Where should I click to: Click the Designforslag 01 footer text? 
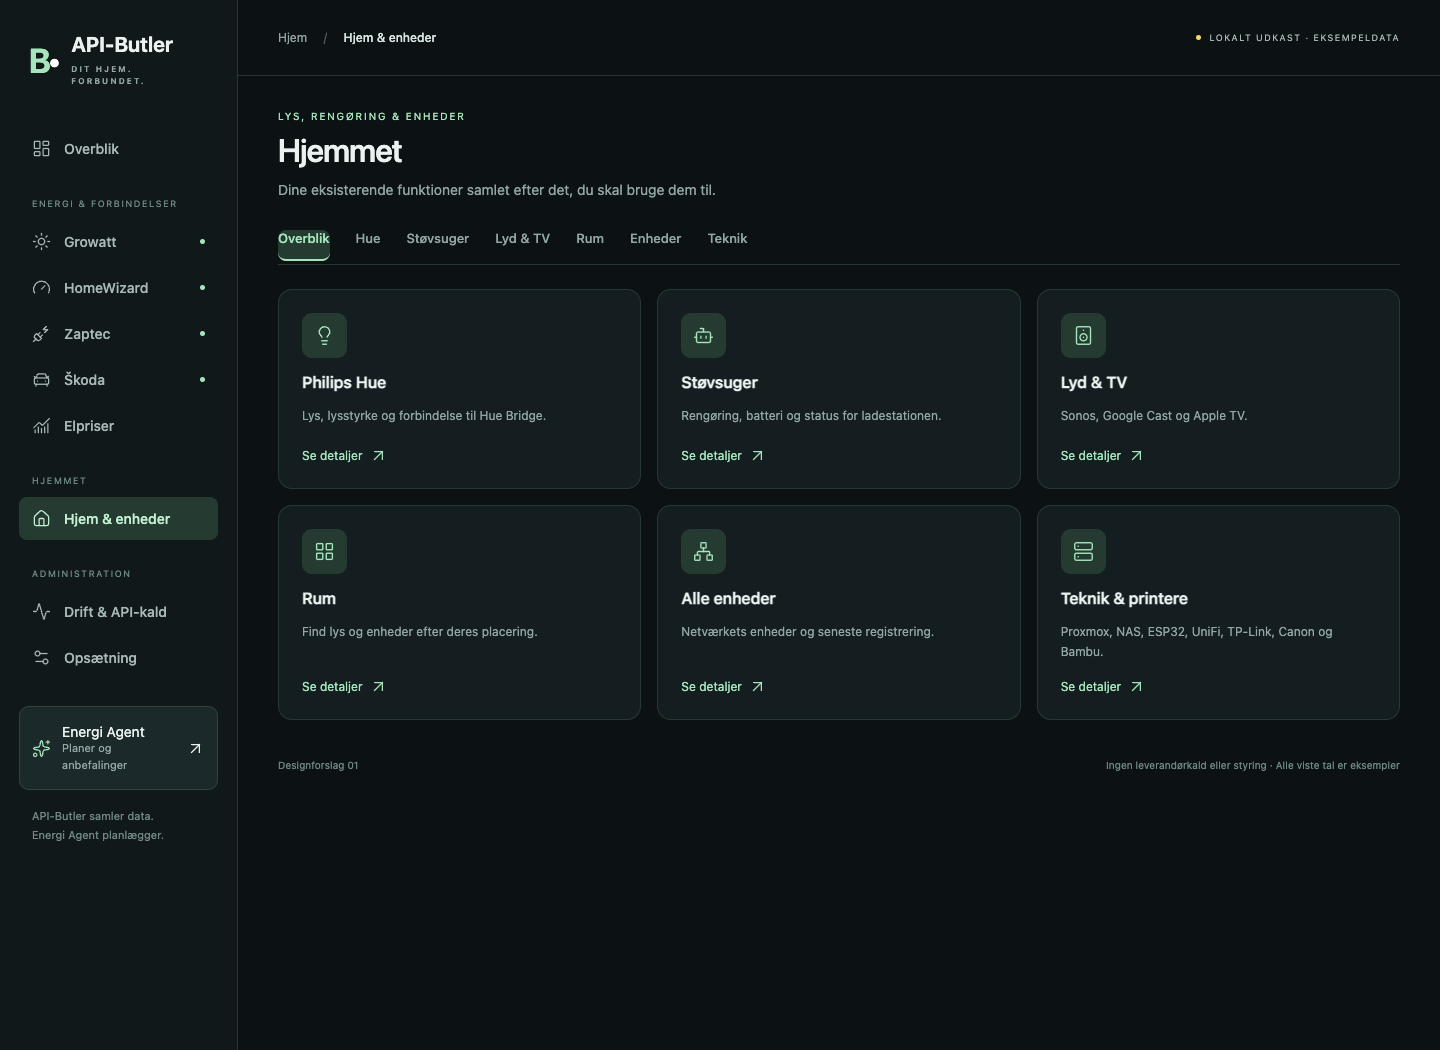318,766
